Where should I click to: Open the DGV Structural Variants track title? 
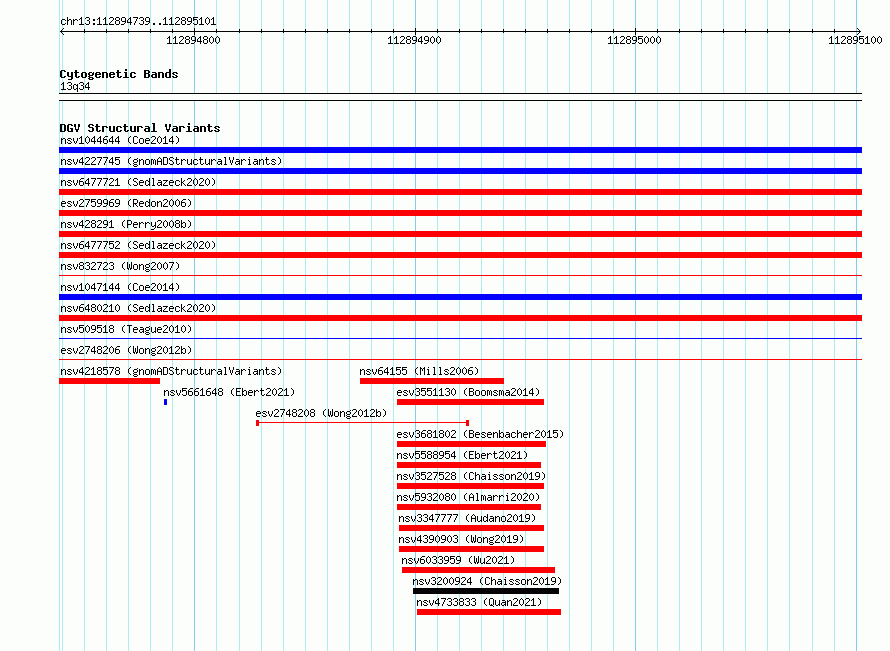tap(140, 128)
